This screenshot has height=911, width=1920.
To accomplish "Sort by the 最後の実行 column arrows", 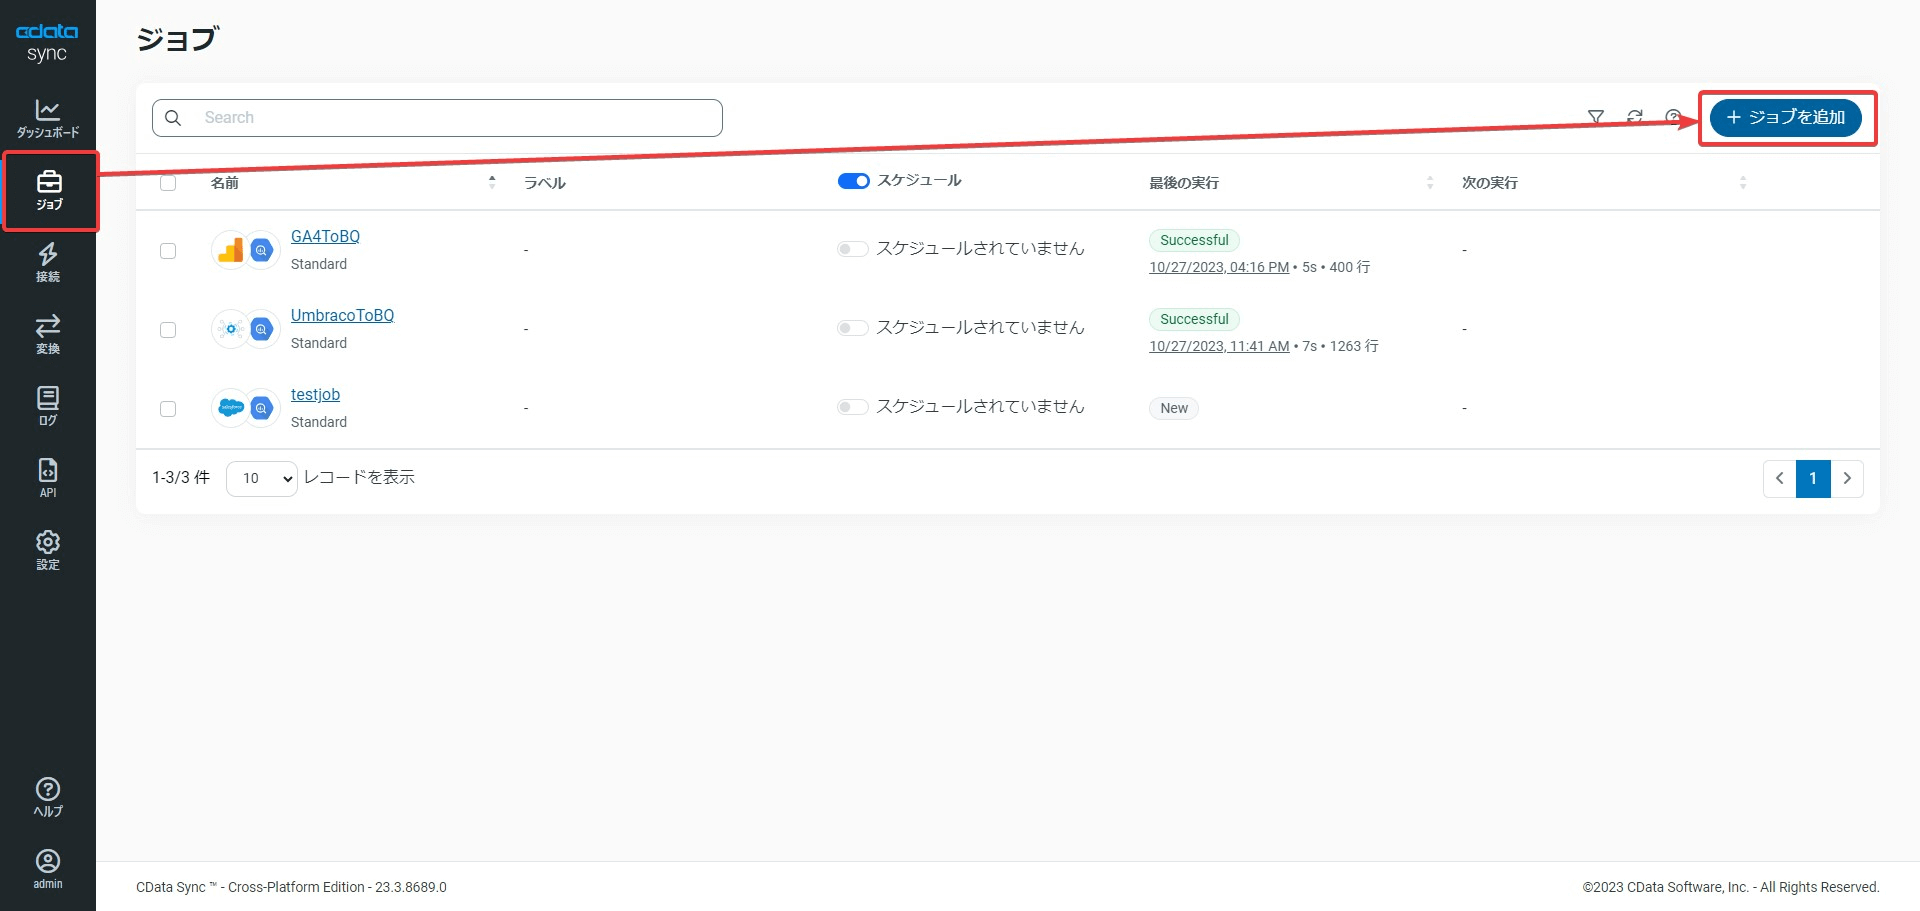I will 1430,183.
